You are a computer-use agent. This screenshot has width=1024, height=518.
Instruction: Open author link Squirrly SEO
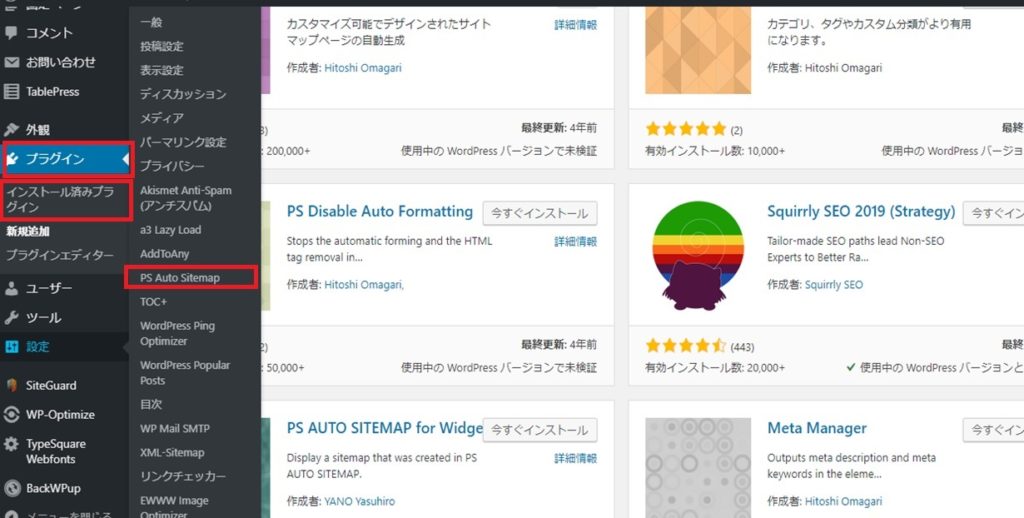834,285
